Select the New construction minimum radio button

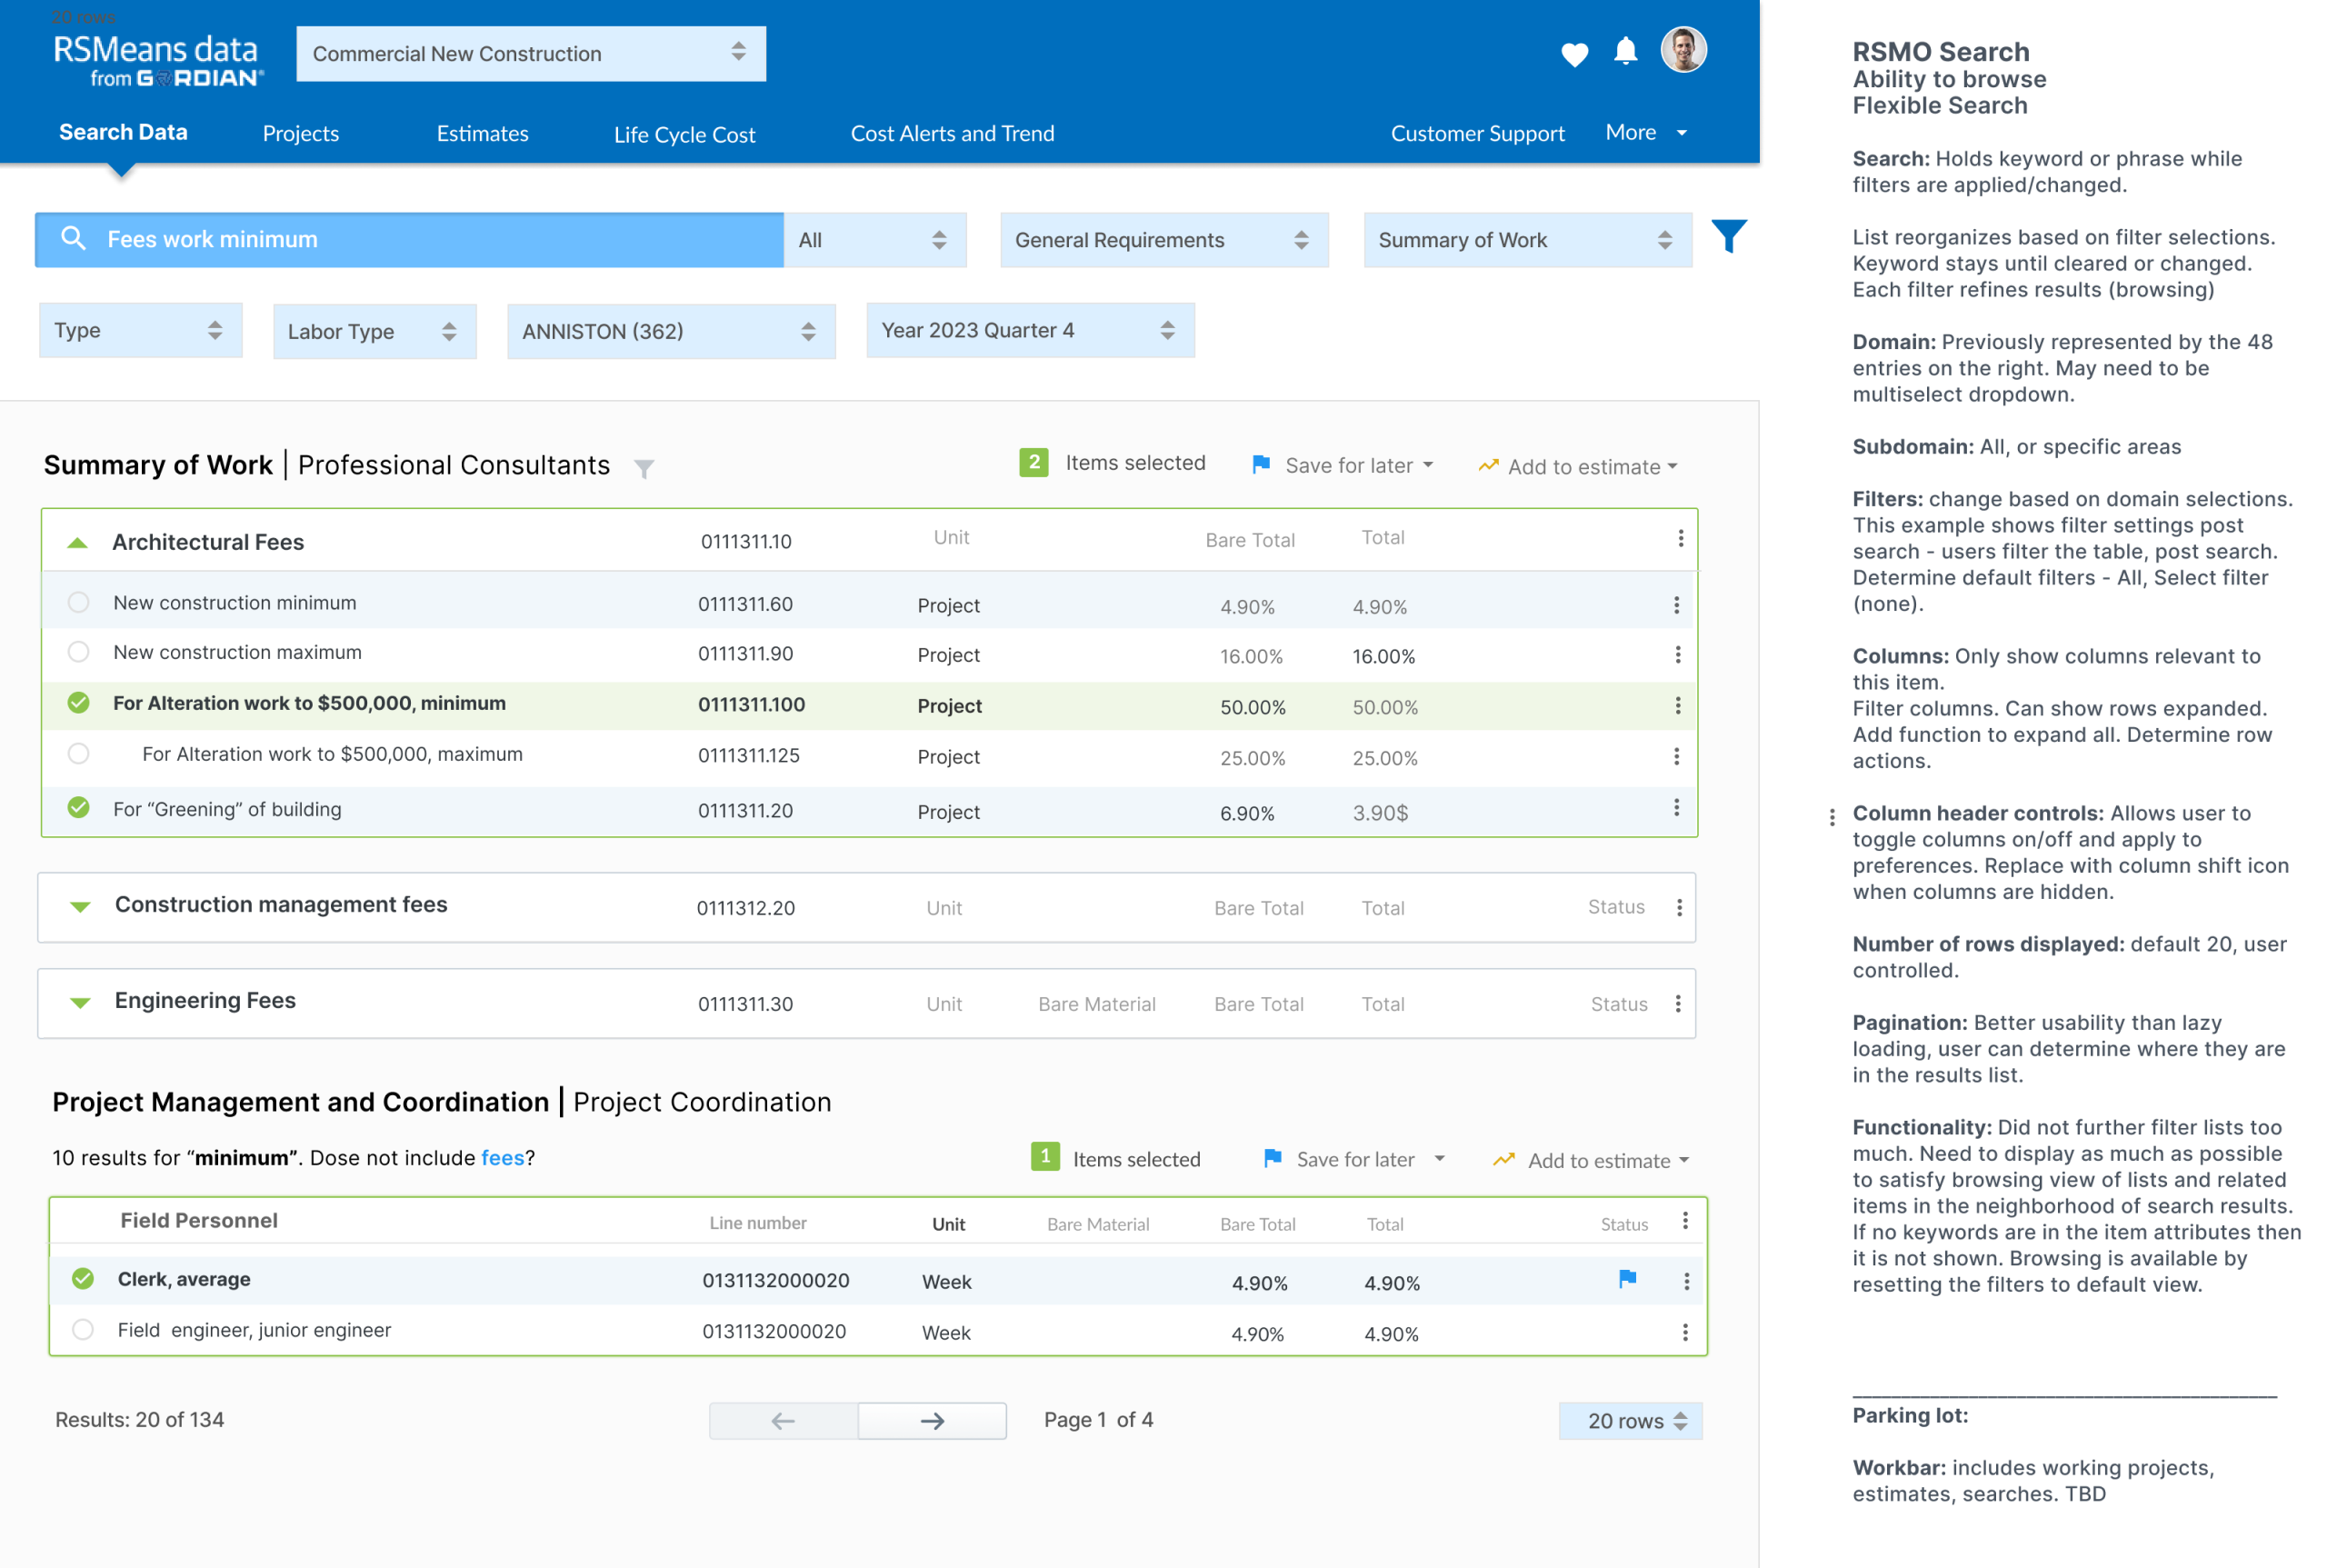(x=78, y=602)
